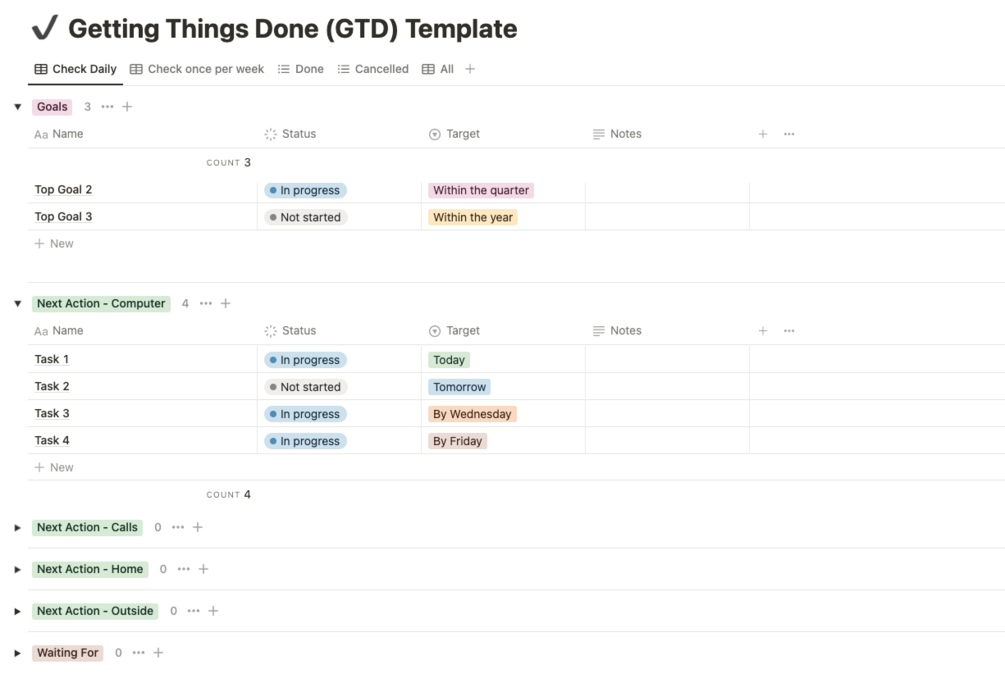This screenshot has height=678, width=1005.
Task: Click the table icon beside Check Daily
Action: pyautogui.click(x=40, y=69)
